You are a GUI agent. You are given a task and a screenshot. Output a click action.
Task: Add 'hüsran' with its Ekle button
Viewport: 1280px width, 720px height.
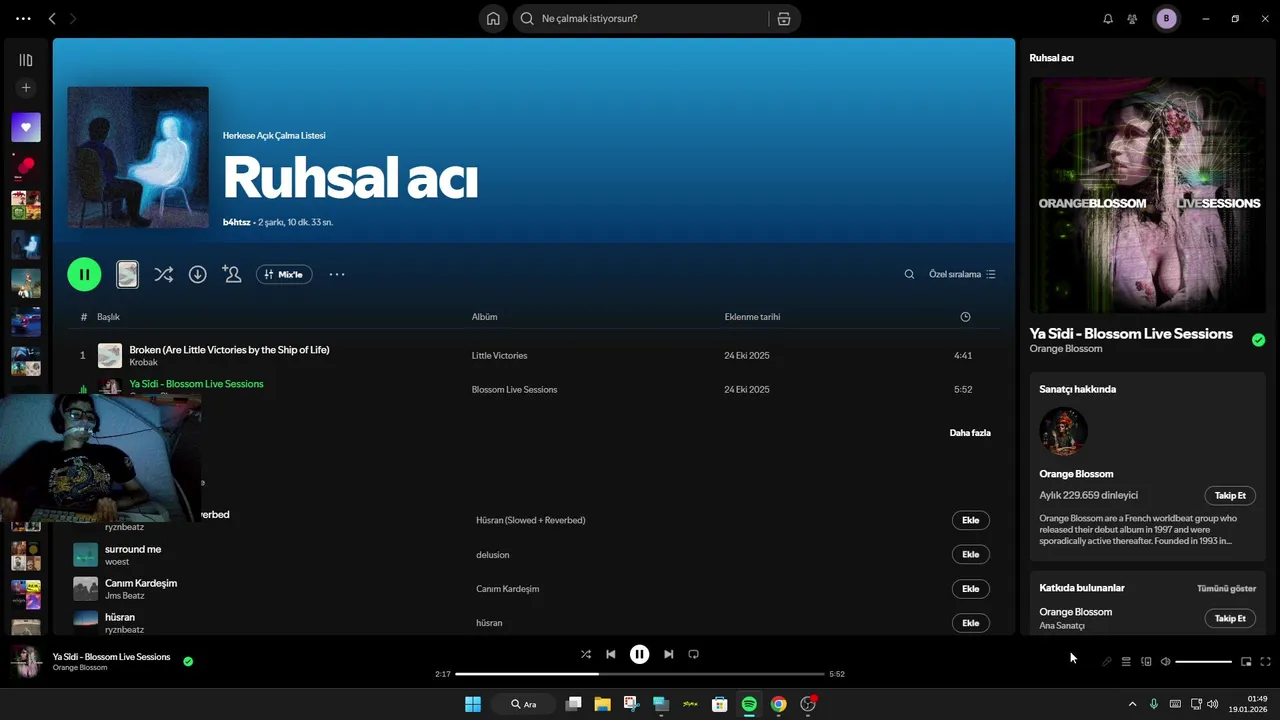tap(970, 623)
